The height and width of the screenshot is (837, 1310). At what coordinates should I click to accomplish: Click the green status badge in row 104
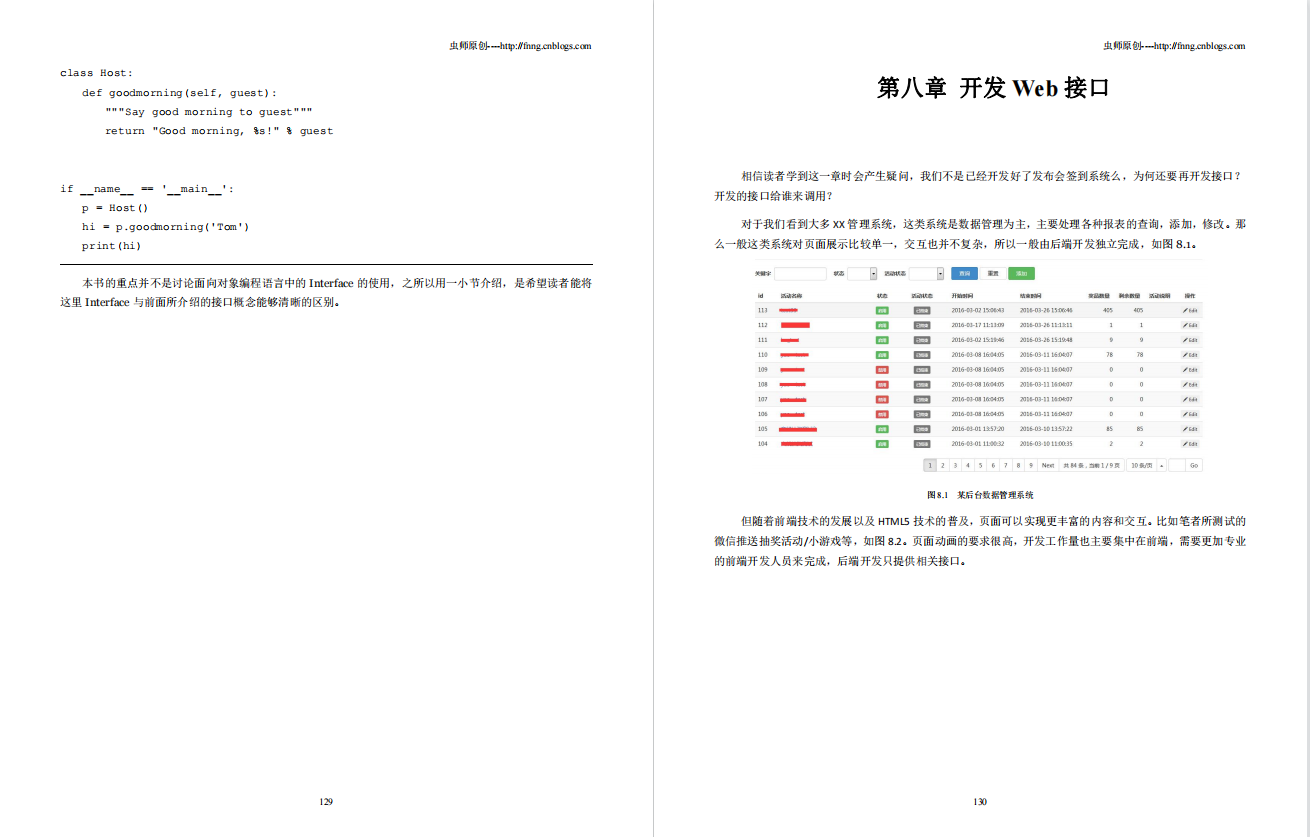coord(882,444)
